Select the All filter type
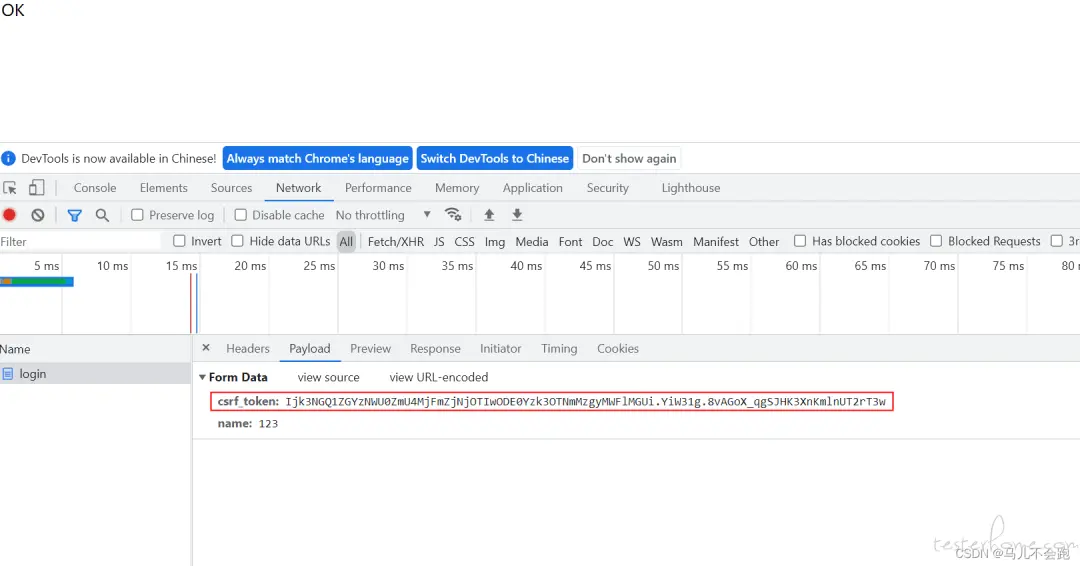The width and height of the screenshot is (1080, 566). [346, 242]
